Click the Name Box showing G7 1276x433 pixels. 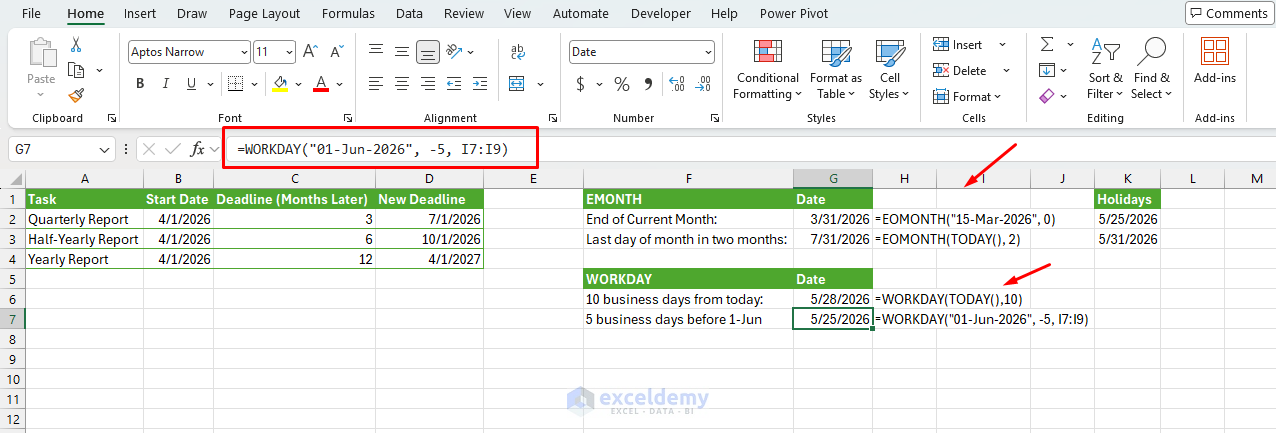tap(60, 149)
